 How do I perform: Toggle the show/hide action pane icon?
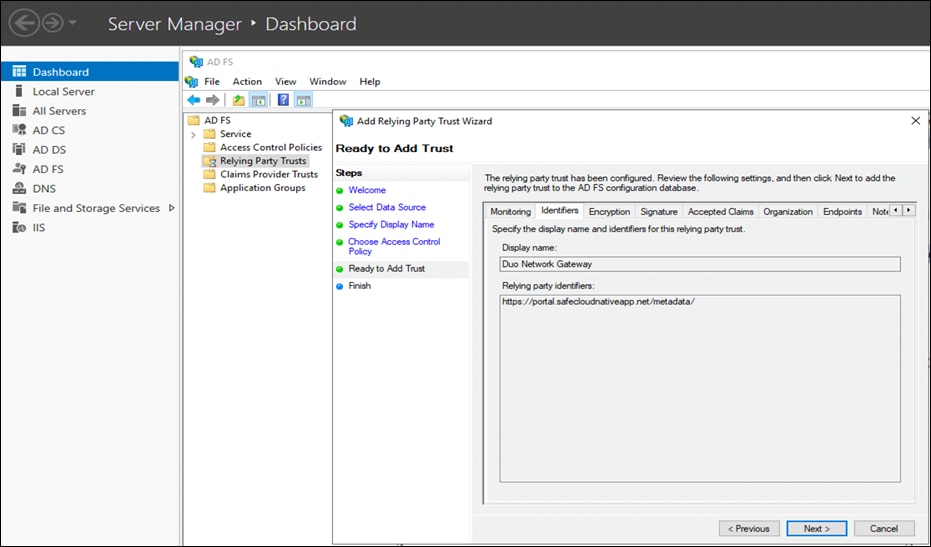click(303, 100)
